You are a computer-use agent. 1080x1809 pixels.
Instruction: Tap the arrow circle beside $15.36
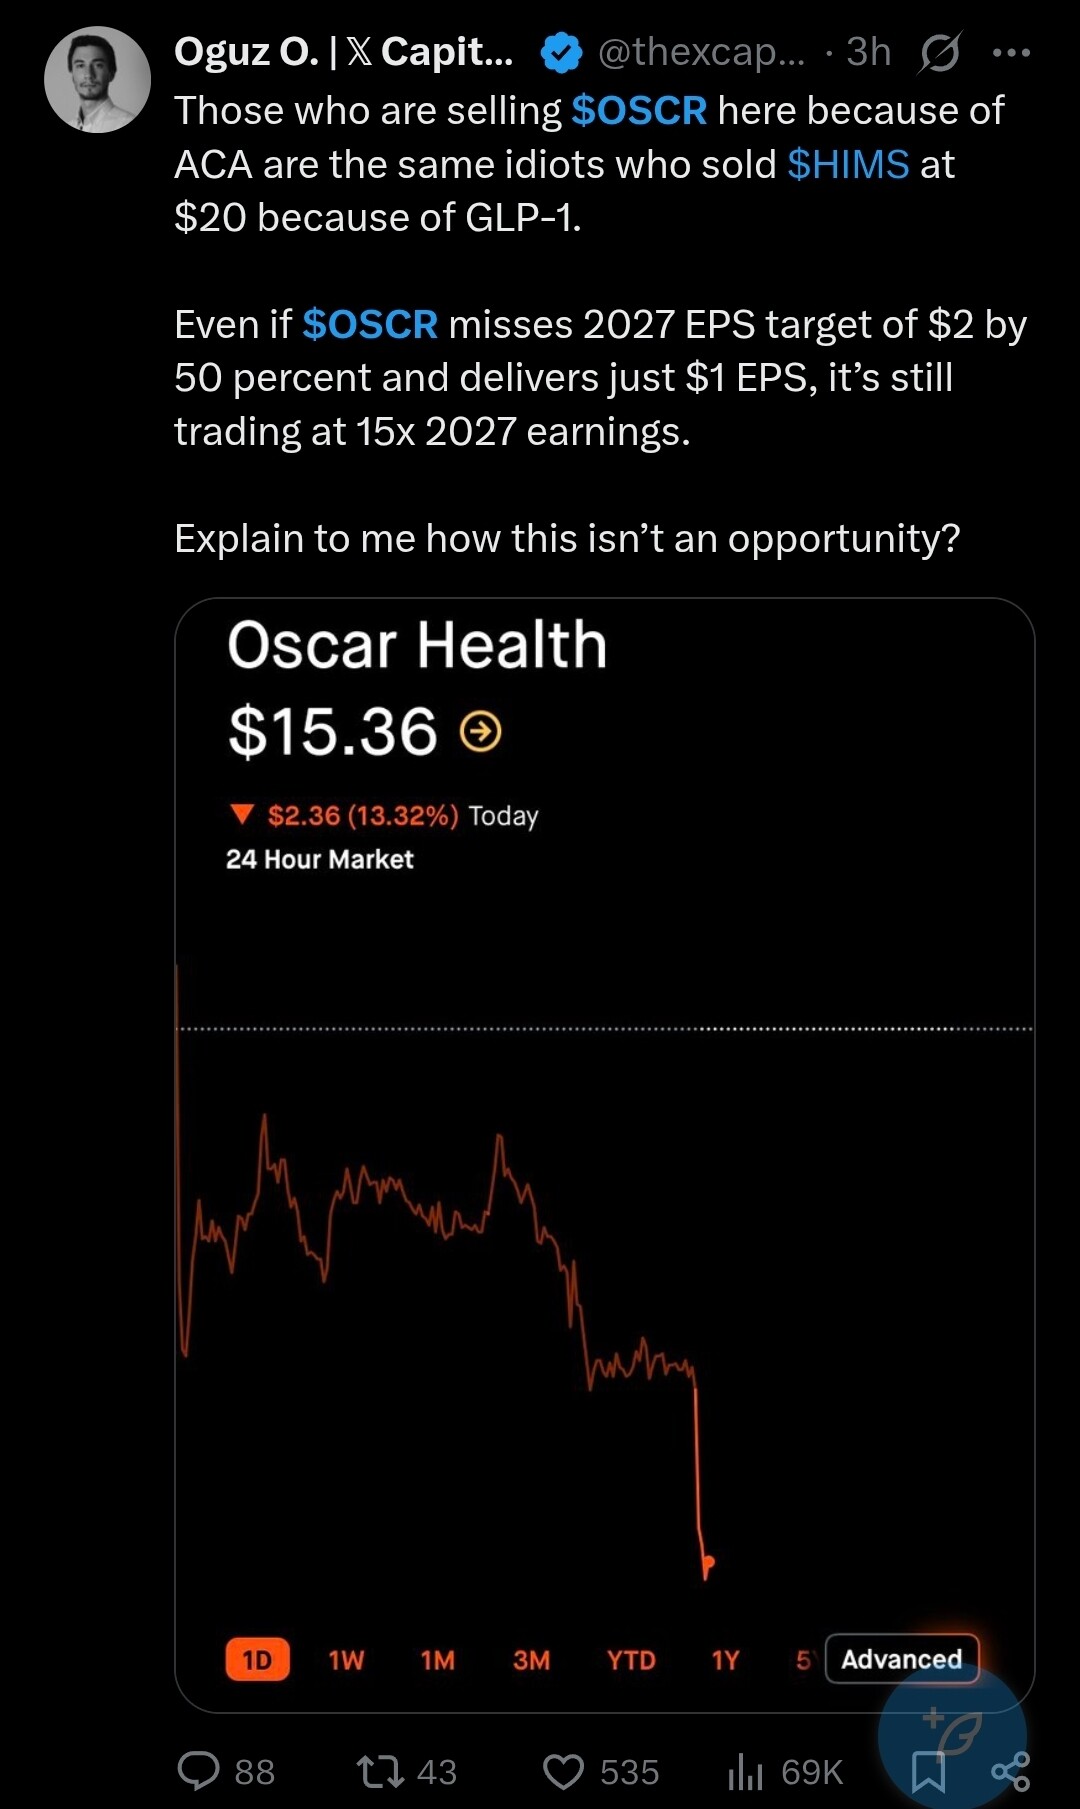pyautogui.click(x=481, y=732)
